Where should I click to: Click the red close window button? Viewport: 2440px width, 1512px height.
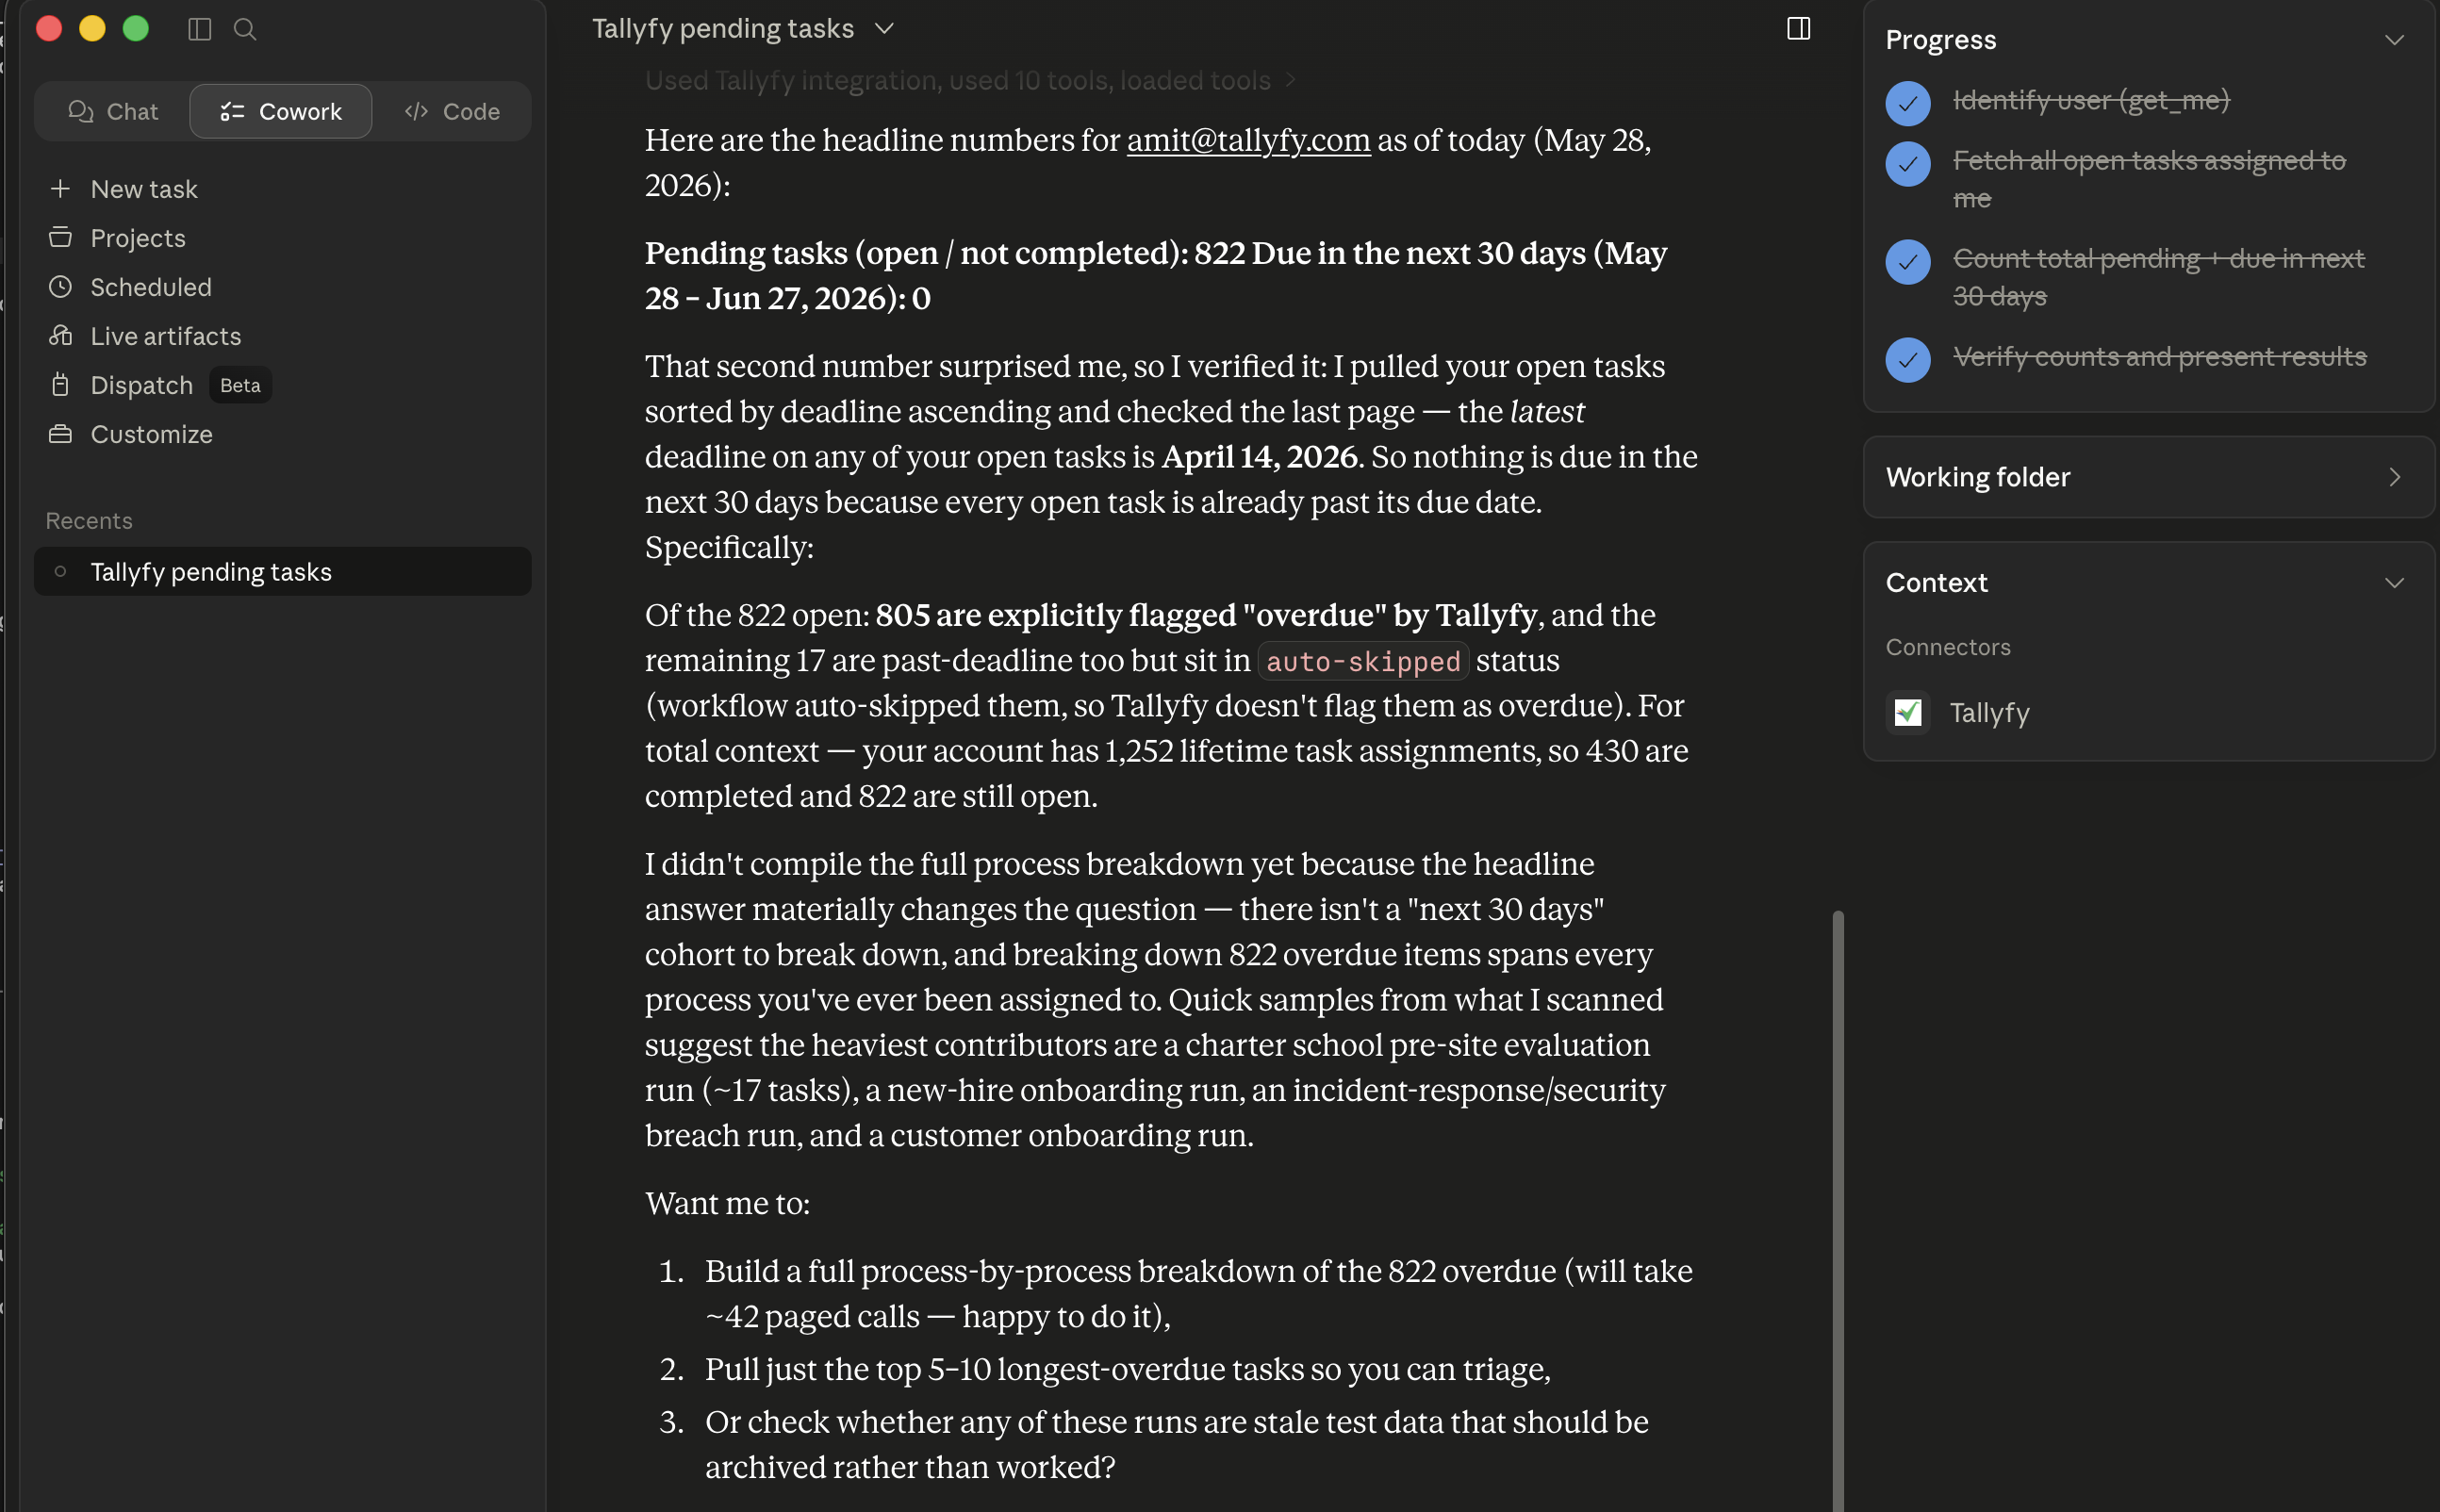click(49, 28)
